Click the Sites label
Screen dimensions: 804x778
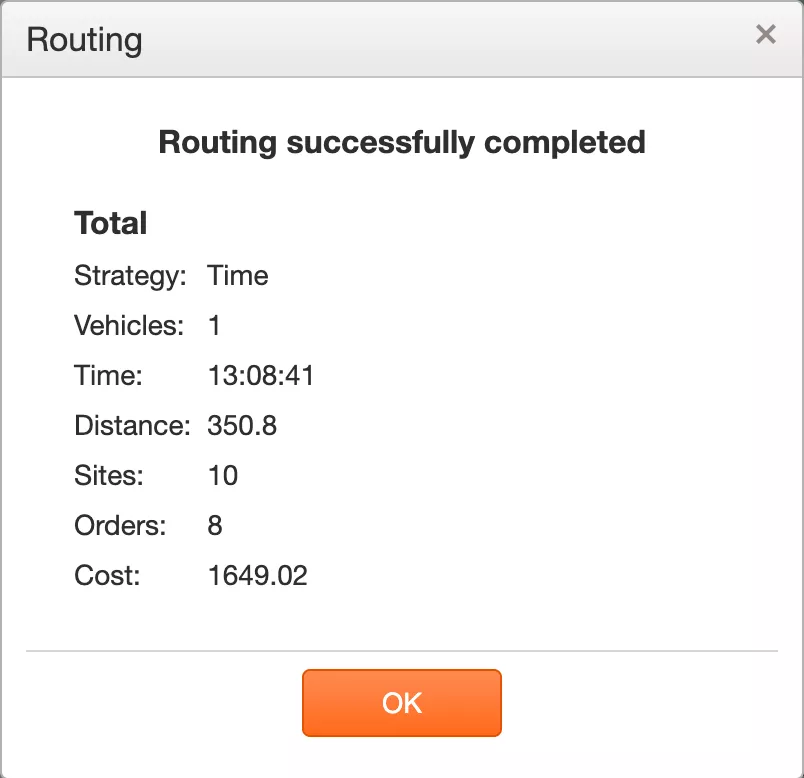coord(109,475)
